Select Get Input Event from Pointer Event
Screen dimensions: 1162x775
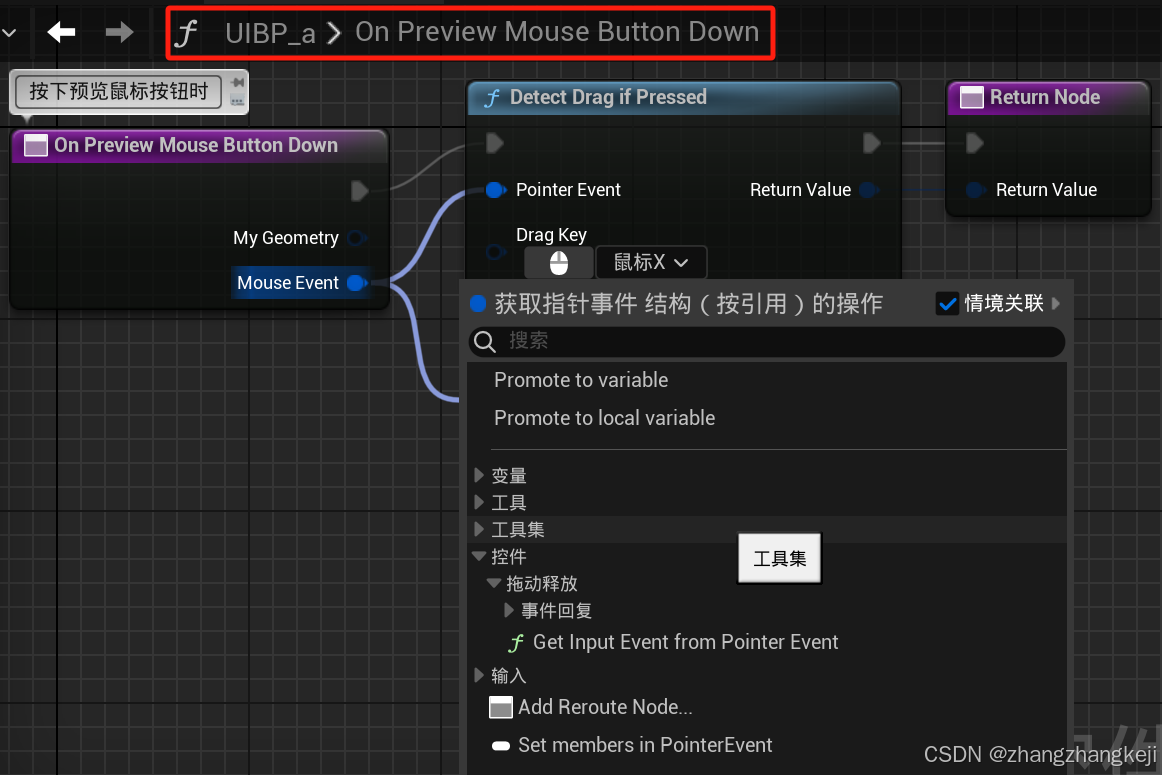(x=673, y=642)
